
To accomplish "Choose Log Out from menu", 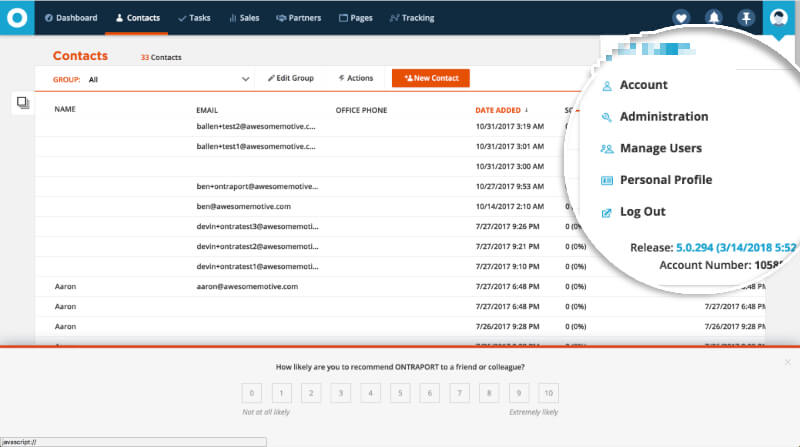I will pyautogui.click(x=642, y=211).
